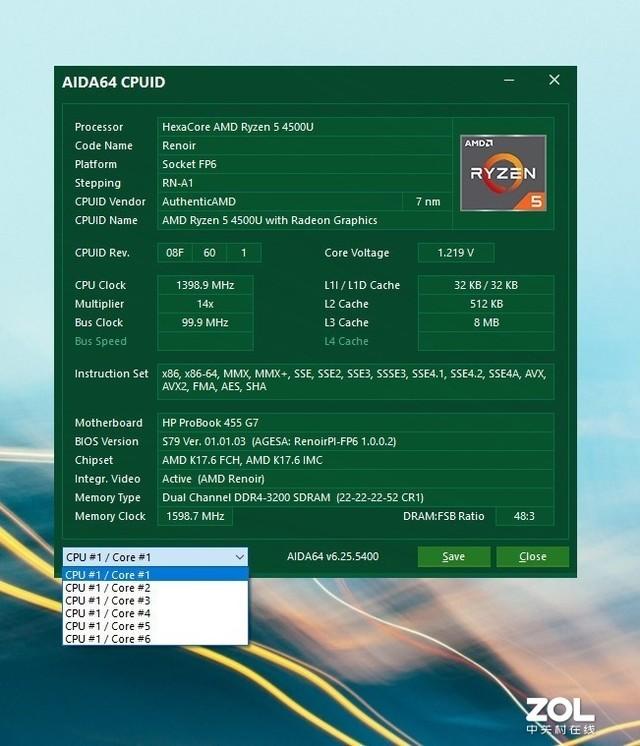Screen dimensions: 640x746
Task: Click the CPU Clock value field
Action: (x=205, y=285)
